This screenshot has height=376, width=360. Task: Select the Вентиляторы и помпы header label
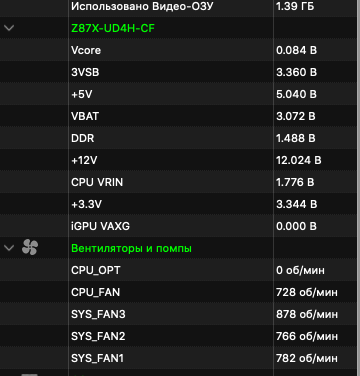pyautogui.click(x=131, y=248)
